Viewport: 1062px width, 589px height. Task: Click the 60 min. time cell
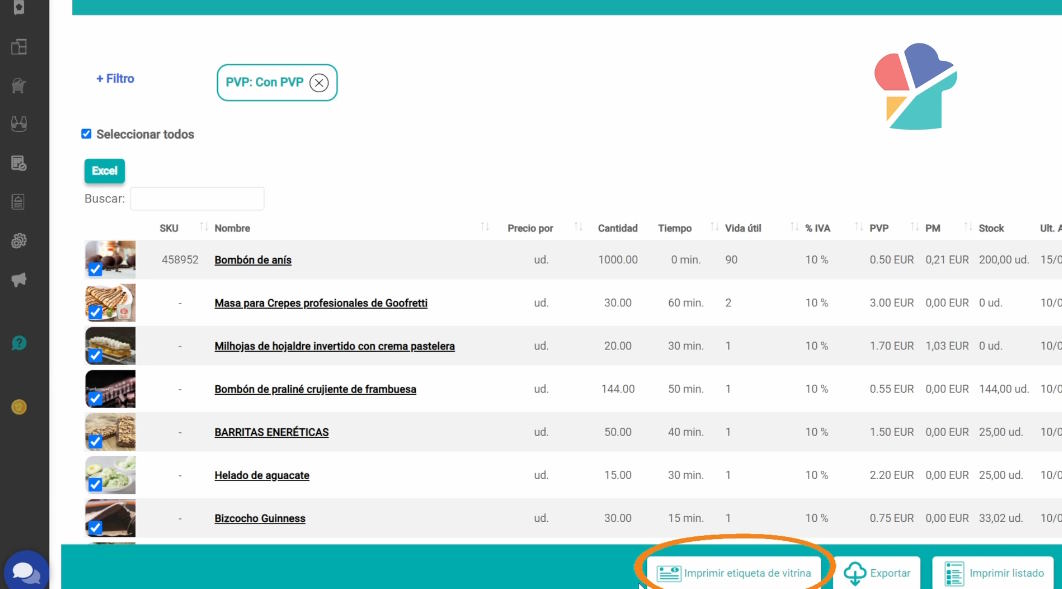coord(685,303)
